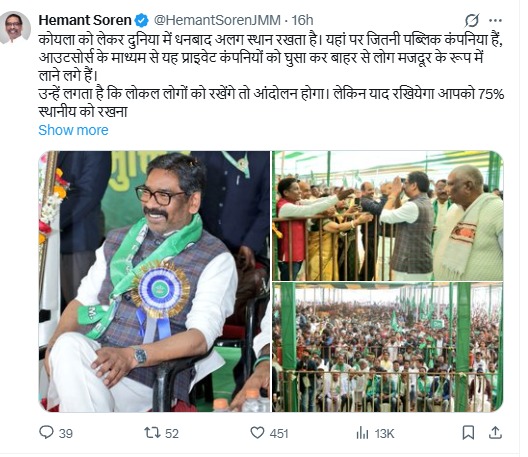528x457 pixels.
Task: Click the 39 replies count
Action: [x=66, y=433]
